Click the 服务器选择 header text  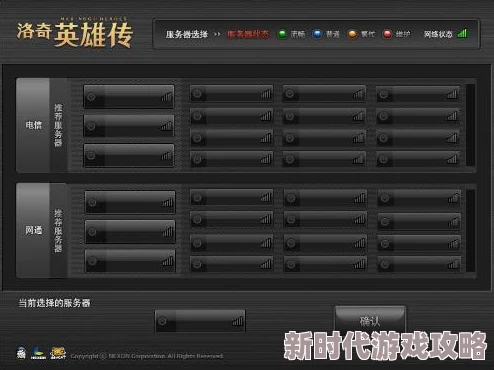coord(187,34)
